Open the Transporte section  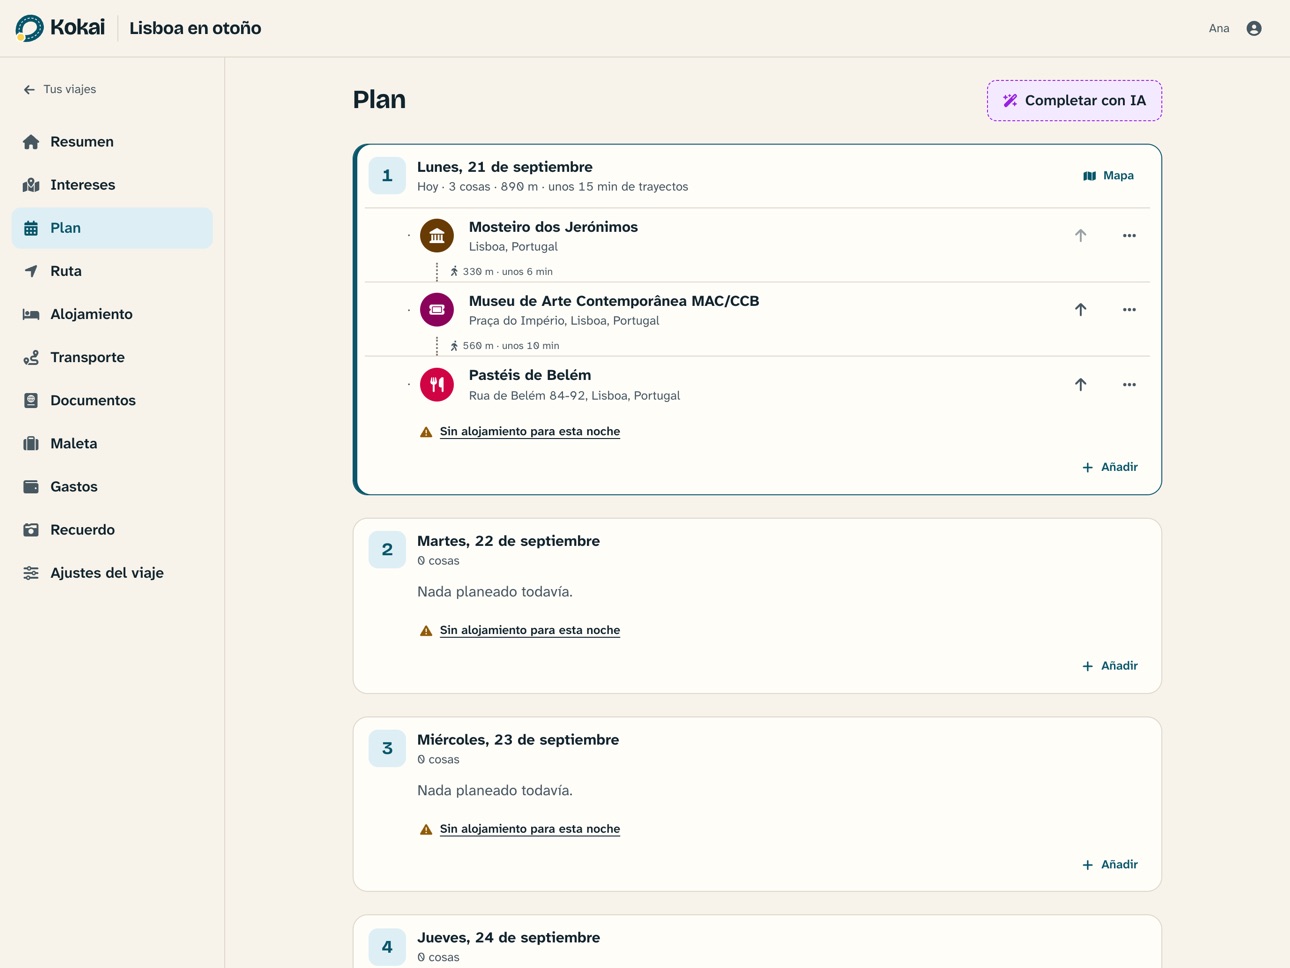112,357
